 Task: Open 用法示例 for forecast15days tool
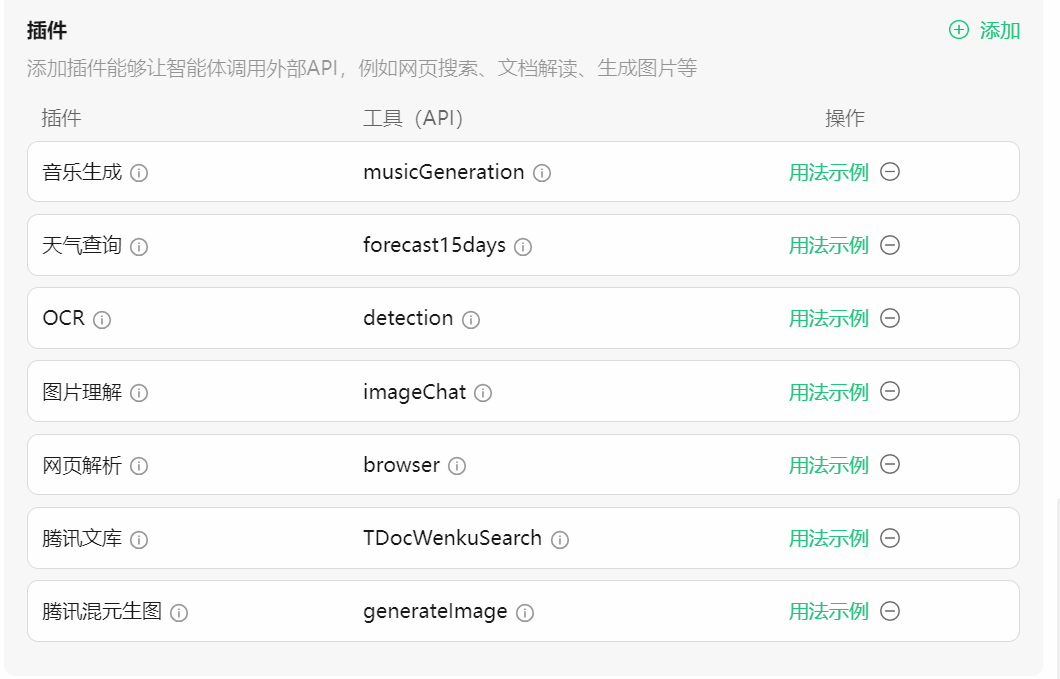point(828,245)
